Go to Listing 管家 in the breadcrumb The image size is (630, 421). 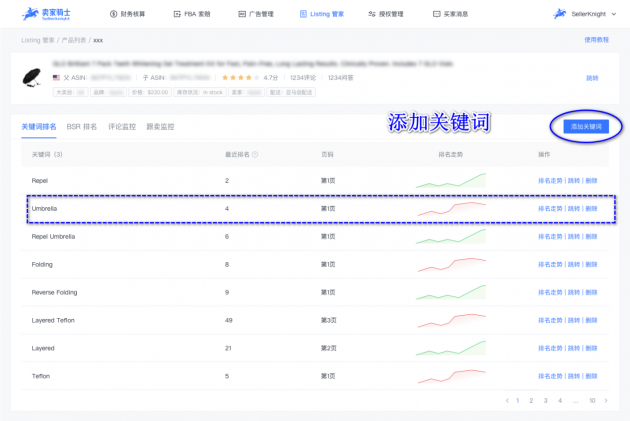[x=38, y=40]
